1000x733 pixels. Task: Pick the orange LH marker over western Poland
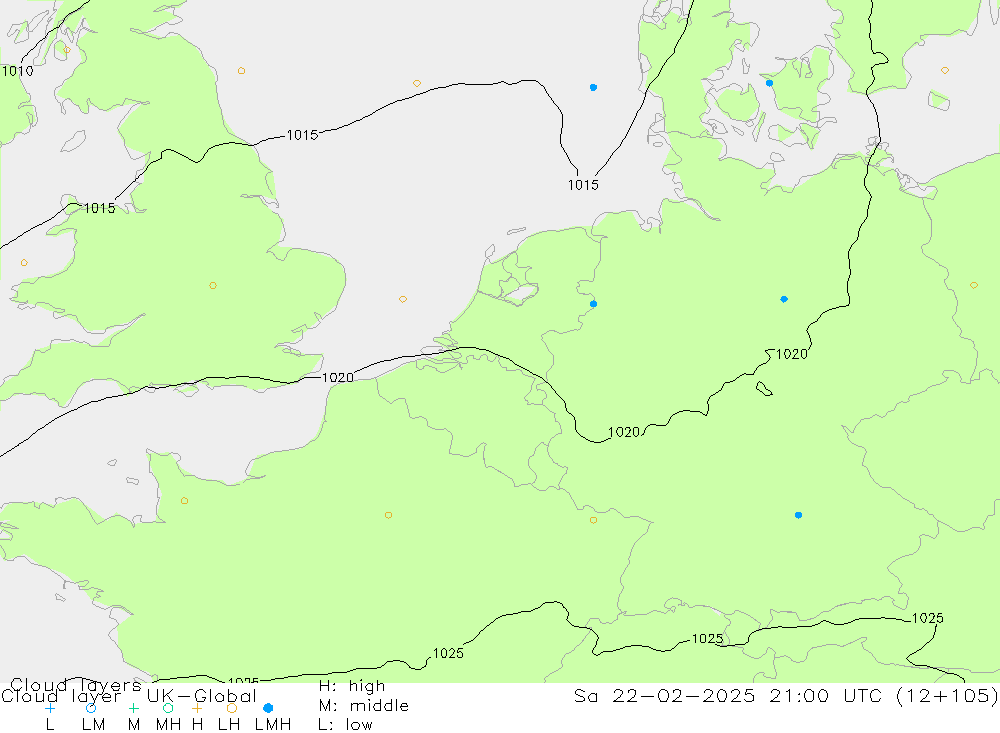(x=973, y=285)
